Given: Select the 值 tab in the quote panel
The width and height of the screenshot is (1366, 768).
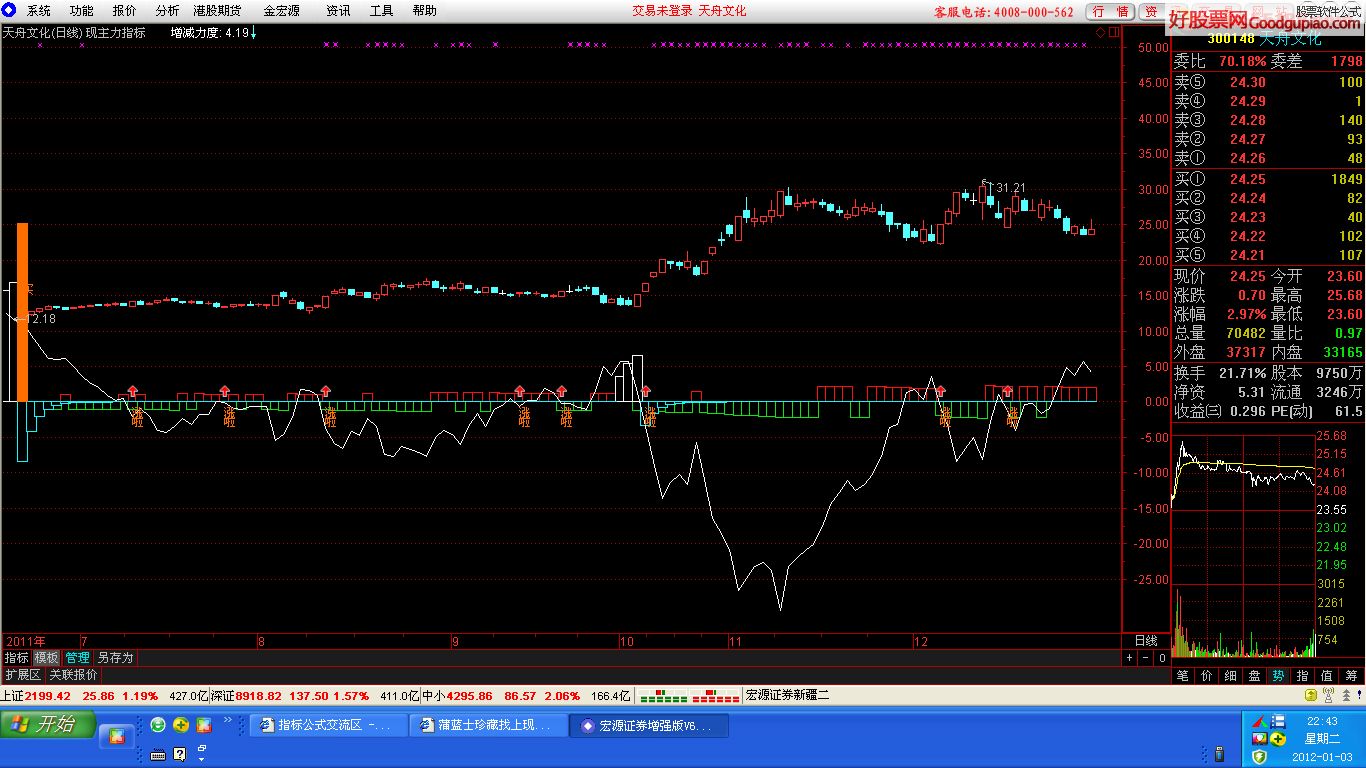Looking at the screenshot, I should 1326,676.
